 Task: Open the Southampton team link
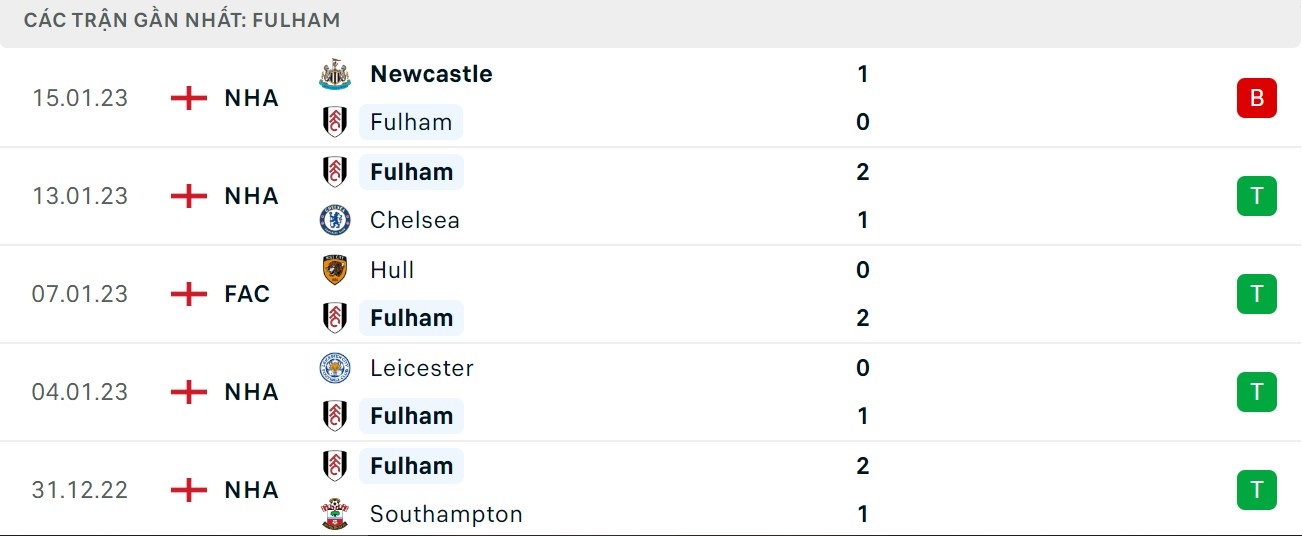coord(446,514)
